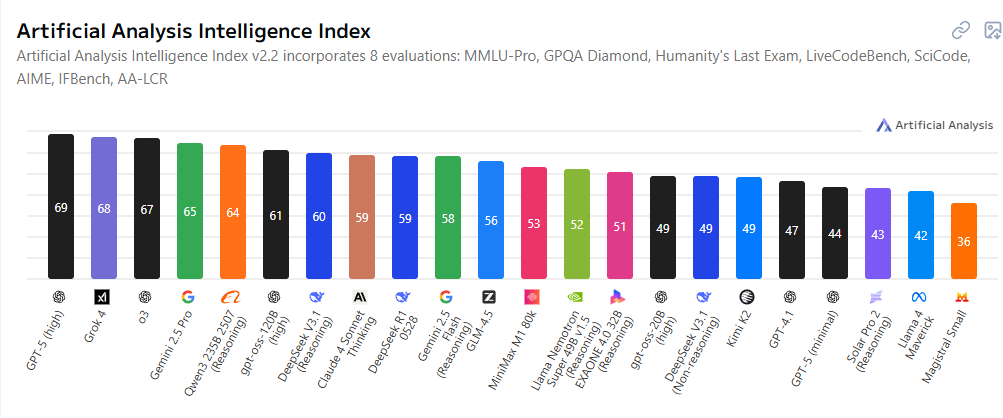Click the Artificial Analysis Intelligence Index title
Image resolution: width=1003 pixels, height=418 pixels.
[193, 31]
